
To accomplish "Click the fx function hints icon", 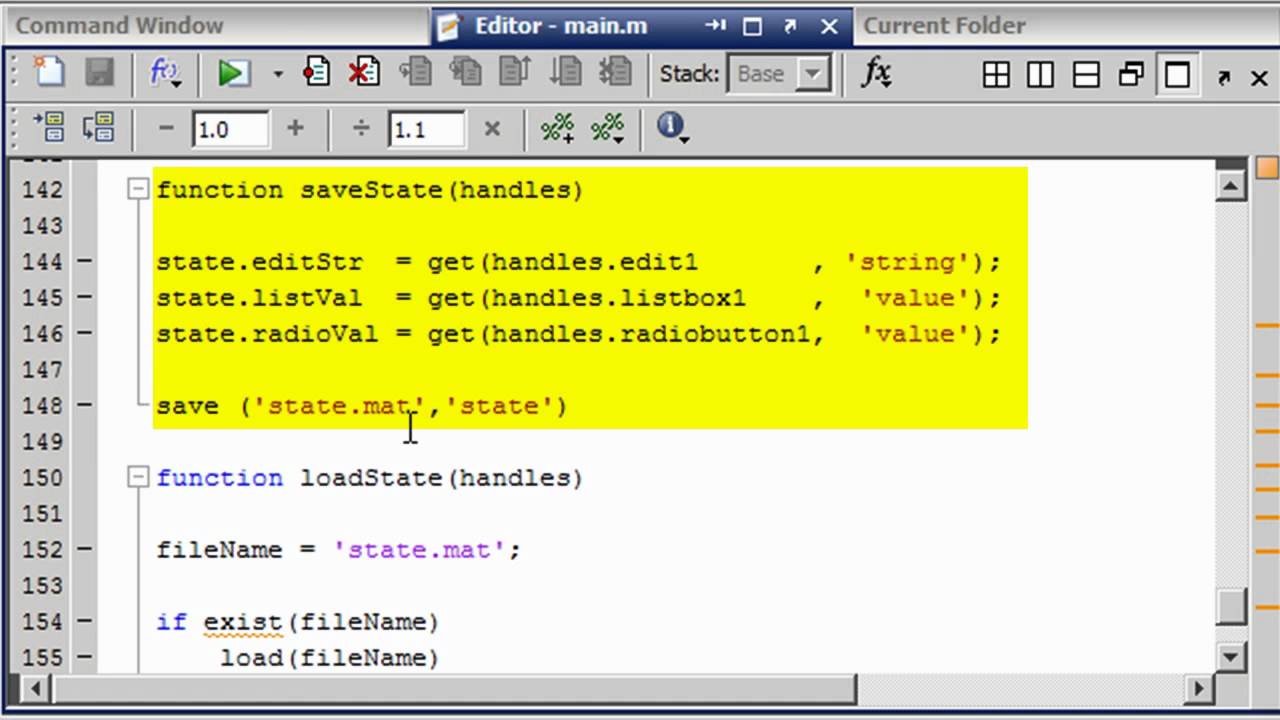I will pyautogui.click(x=877, y=73).
